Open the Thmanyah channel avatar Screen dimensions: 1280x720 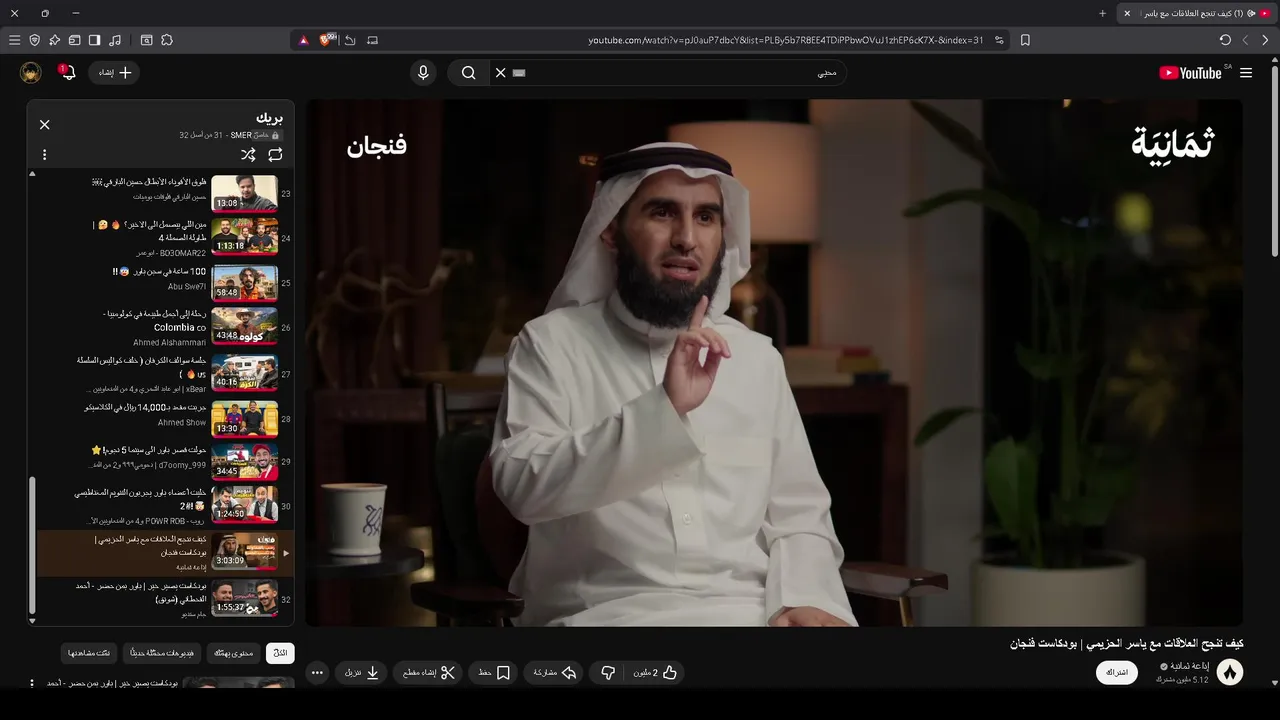coord(1229,673)
